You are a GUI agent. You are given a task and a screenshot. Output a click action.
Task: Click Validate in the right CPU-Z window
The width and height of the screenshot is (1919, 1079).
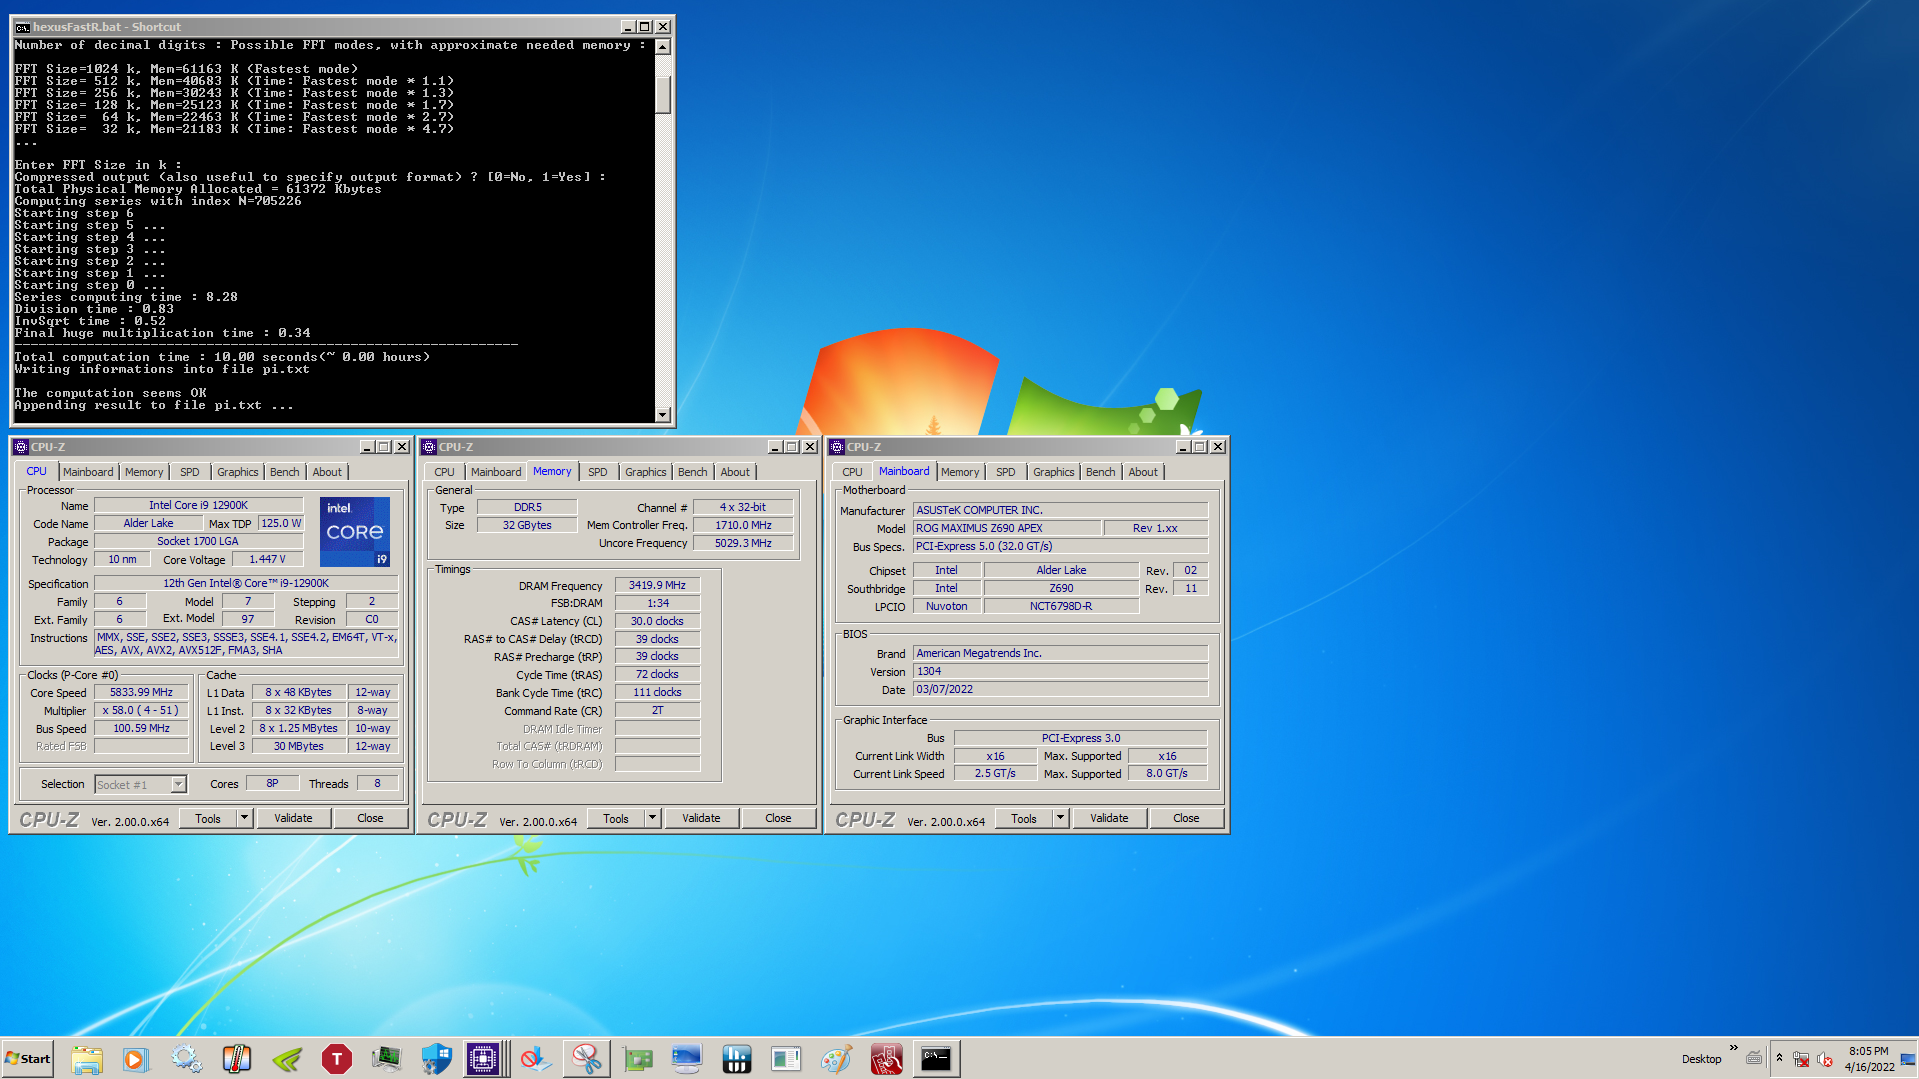click(1109, 818)
